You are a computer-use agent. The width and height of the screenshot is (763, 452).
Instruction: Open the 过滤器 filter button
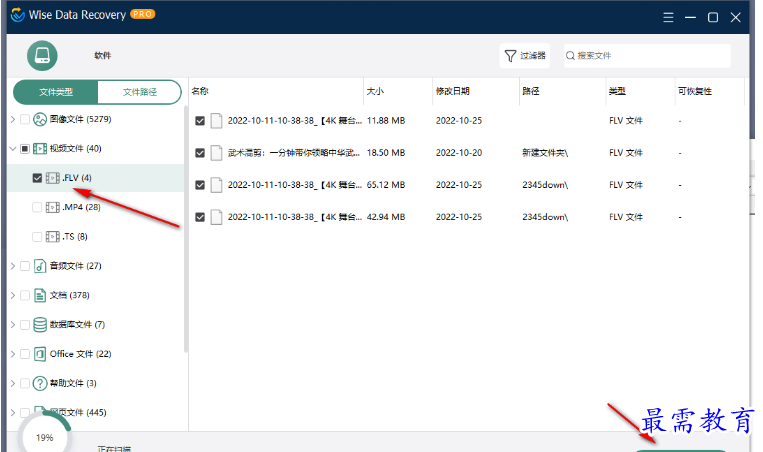click(525, 56)
